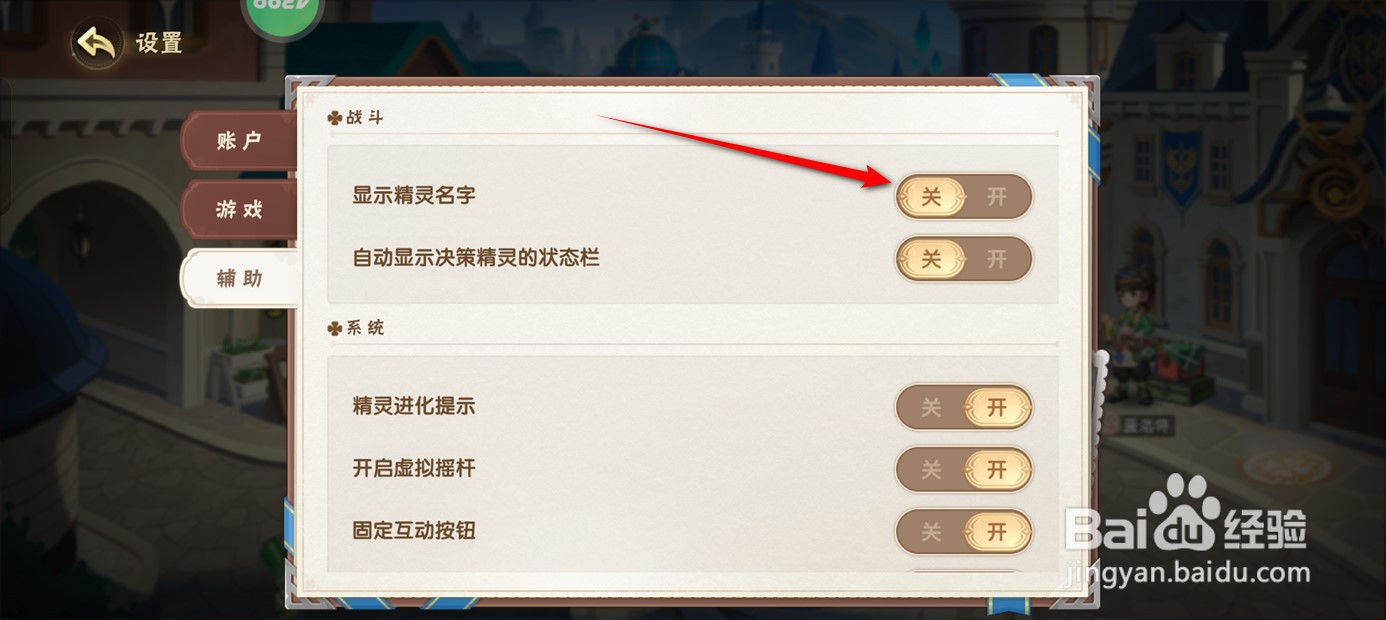This screenshot has height=620, width=1386.
Task: Turn 精灵进化提示 to 关
Action: 931,408
